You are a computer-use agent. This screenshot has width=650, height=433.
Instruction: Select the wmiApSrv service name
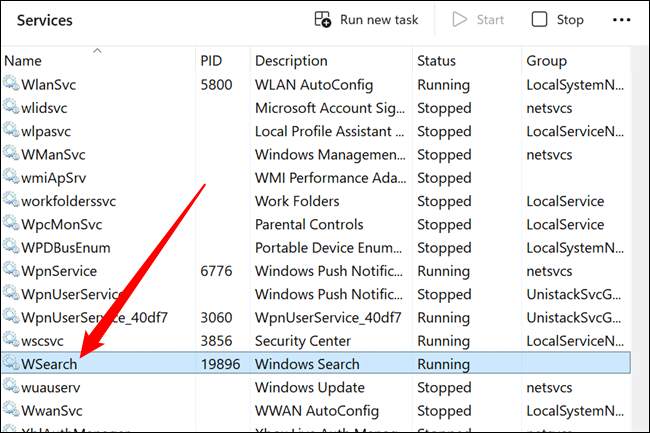click(53, 178)
